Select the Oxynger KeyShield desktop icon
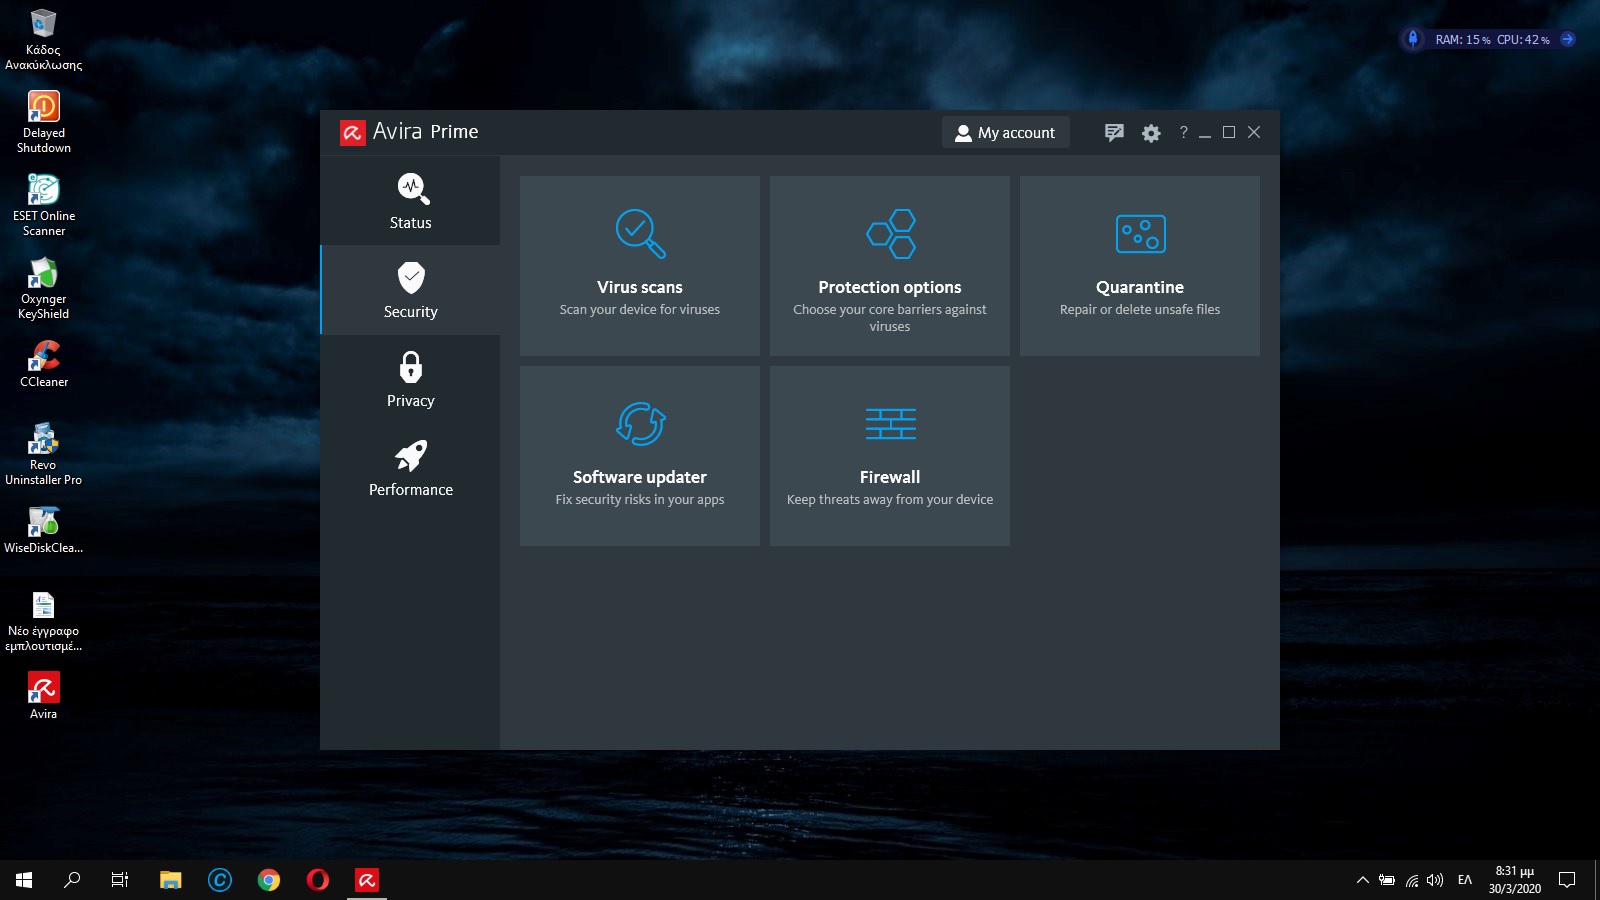The width and height of the screenshot is (1600, 900). click(43, 288)
